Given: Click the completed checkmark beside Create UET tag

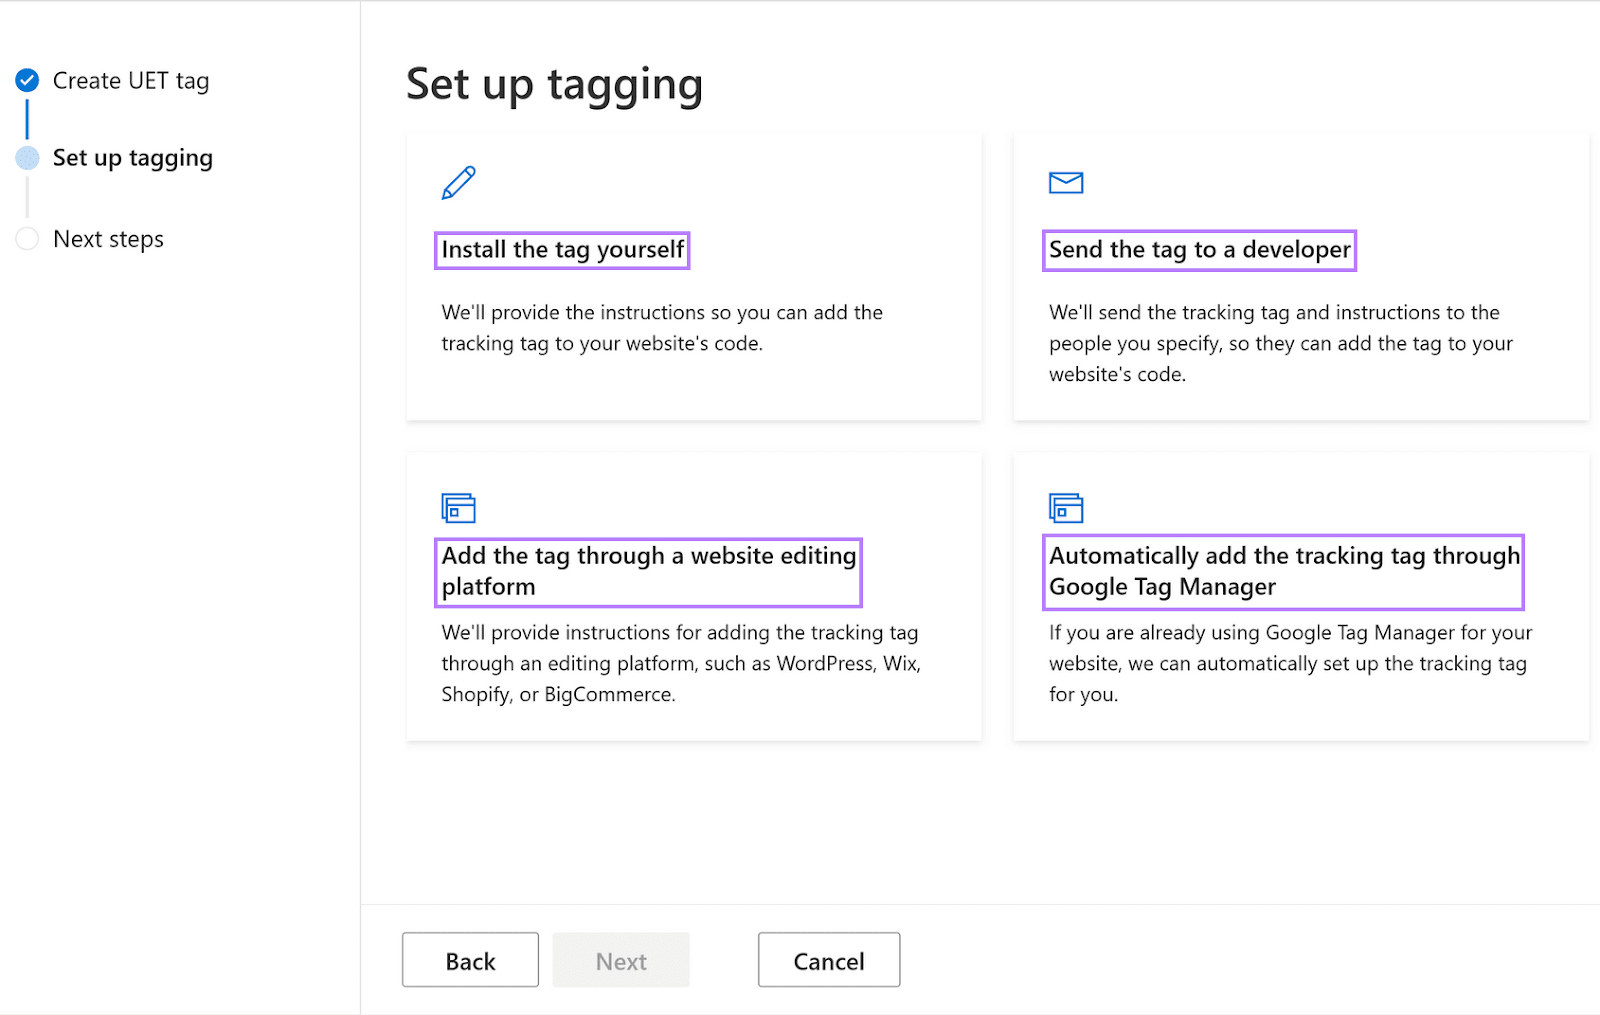Looking at the screenshot, I should (x=28, y=80).
